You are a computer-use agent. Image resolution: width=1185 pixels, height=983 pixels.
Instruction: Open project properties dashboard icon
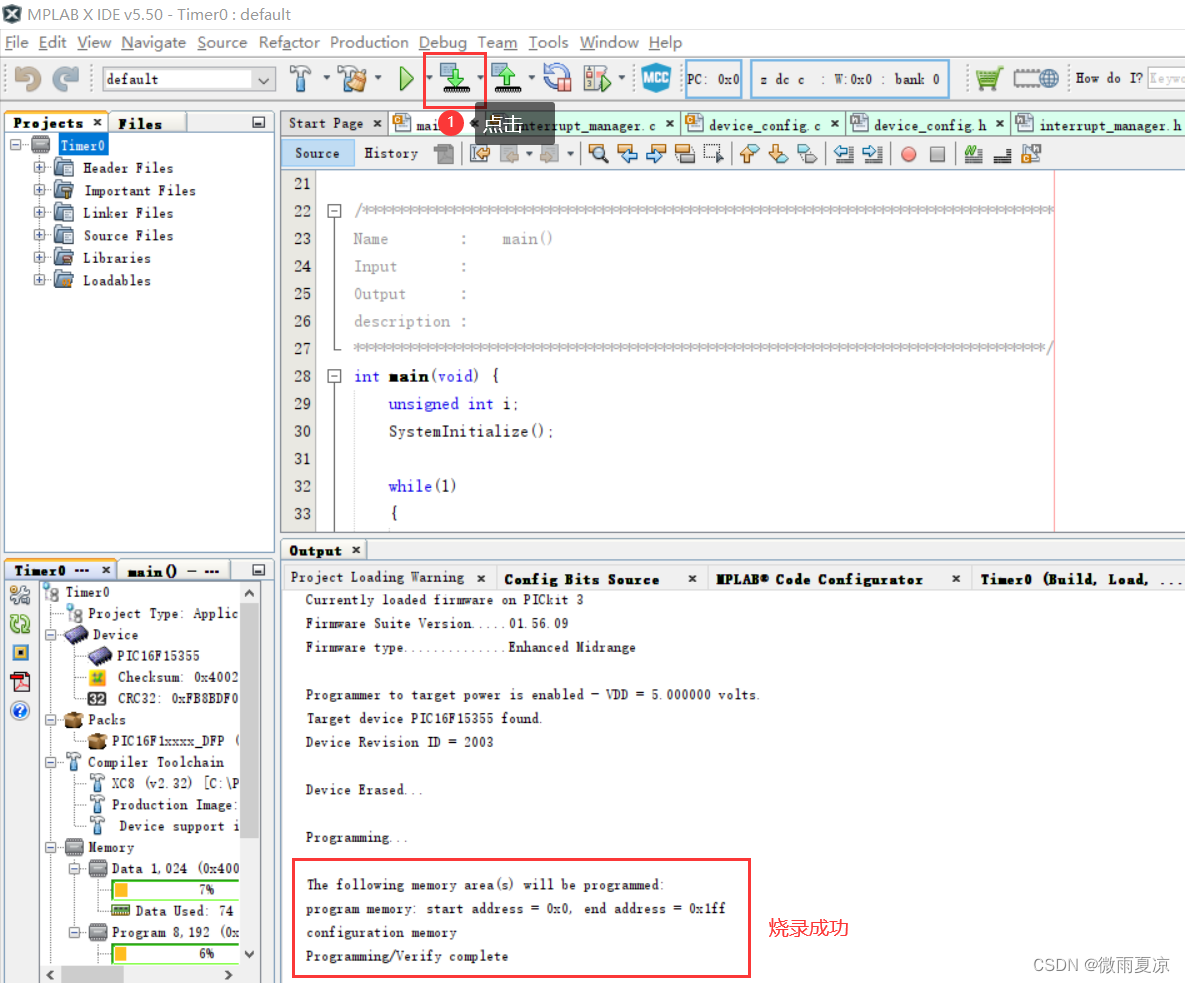tap(20, 595)
